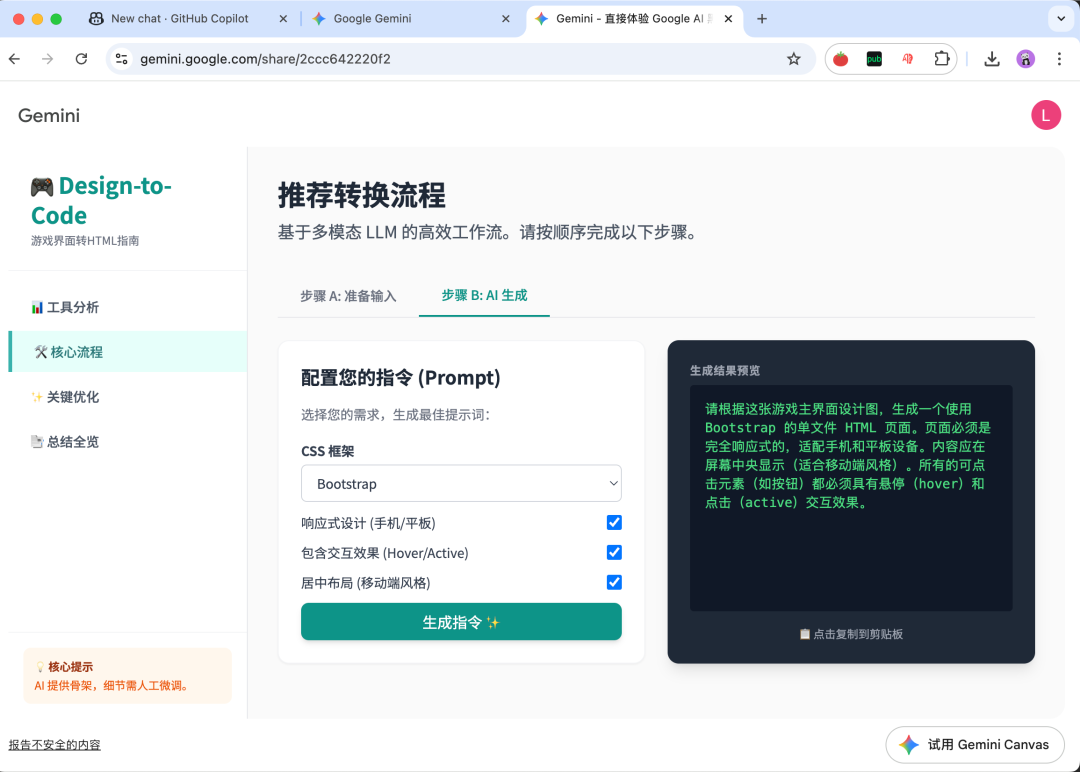The image size is (1080, 772).
Task: Close the Google Gemini tab
Action: tap(506, 19)
